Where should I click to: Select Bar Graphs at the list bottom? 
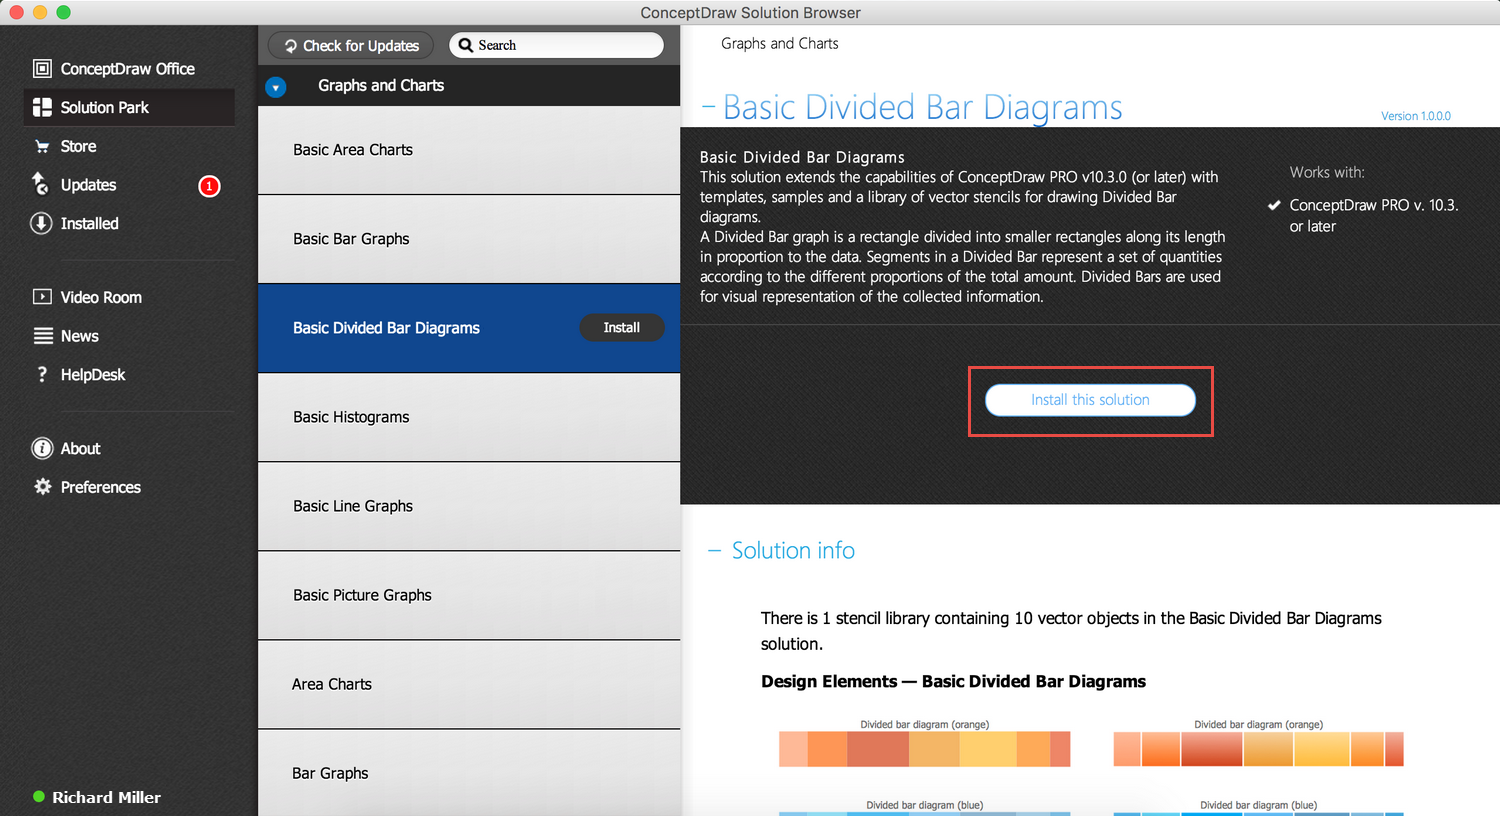click(469, 773)
